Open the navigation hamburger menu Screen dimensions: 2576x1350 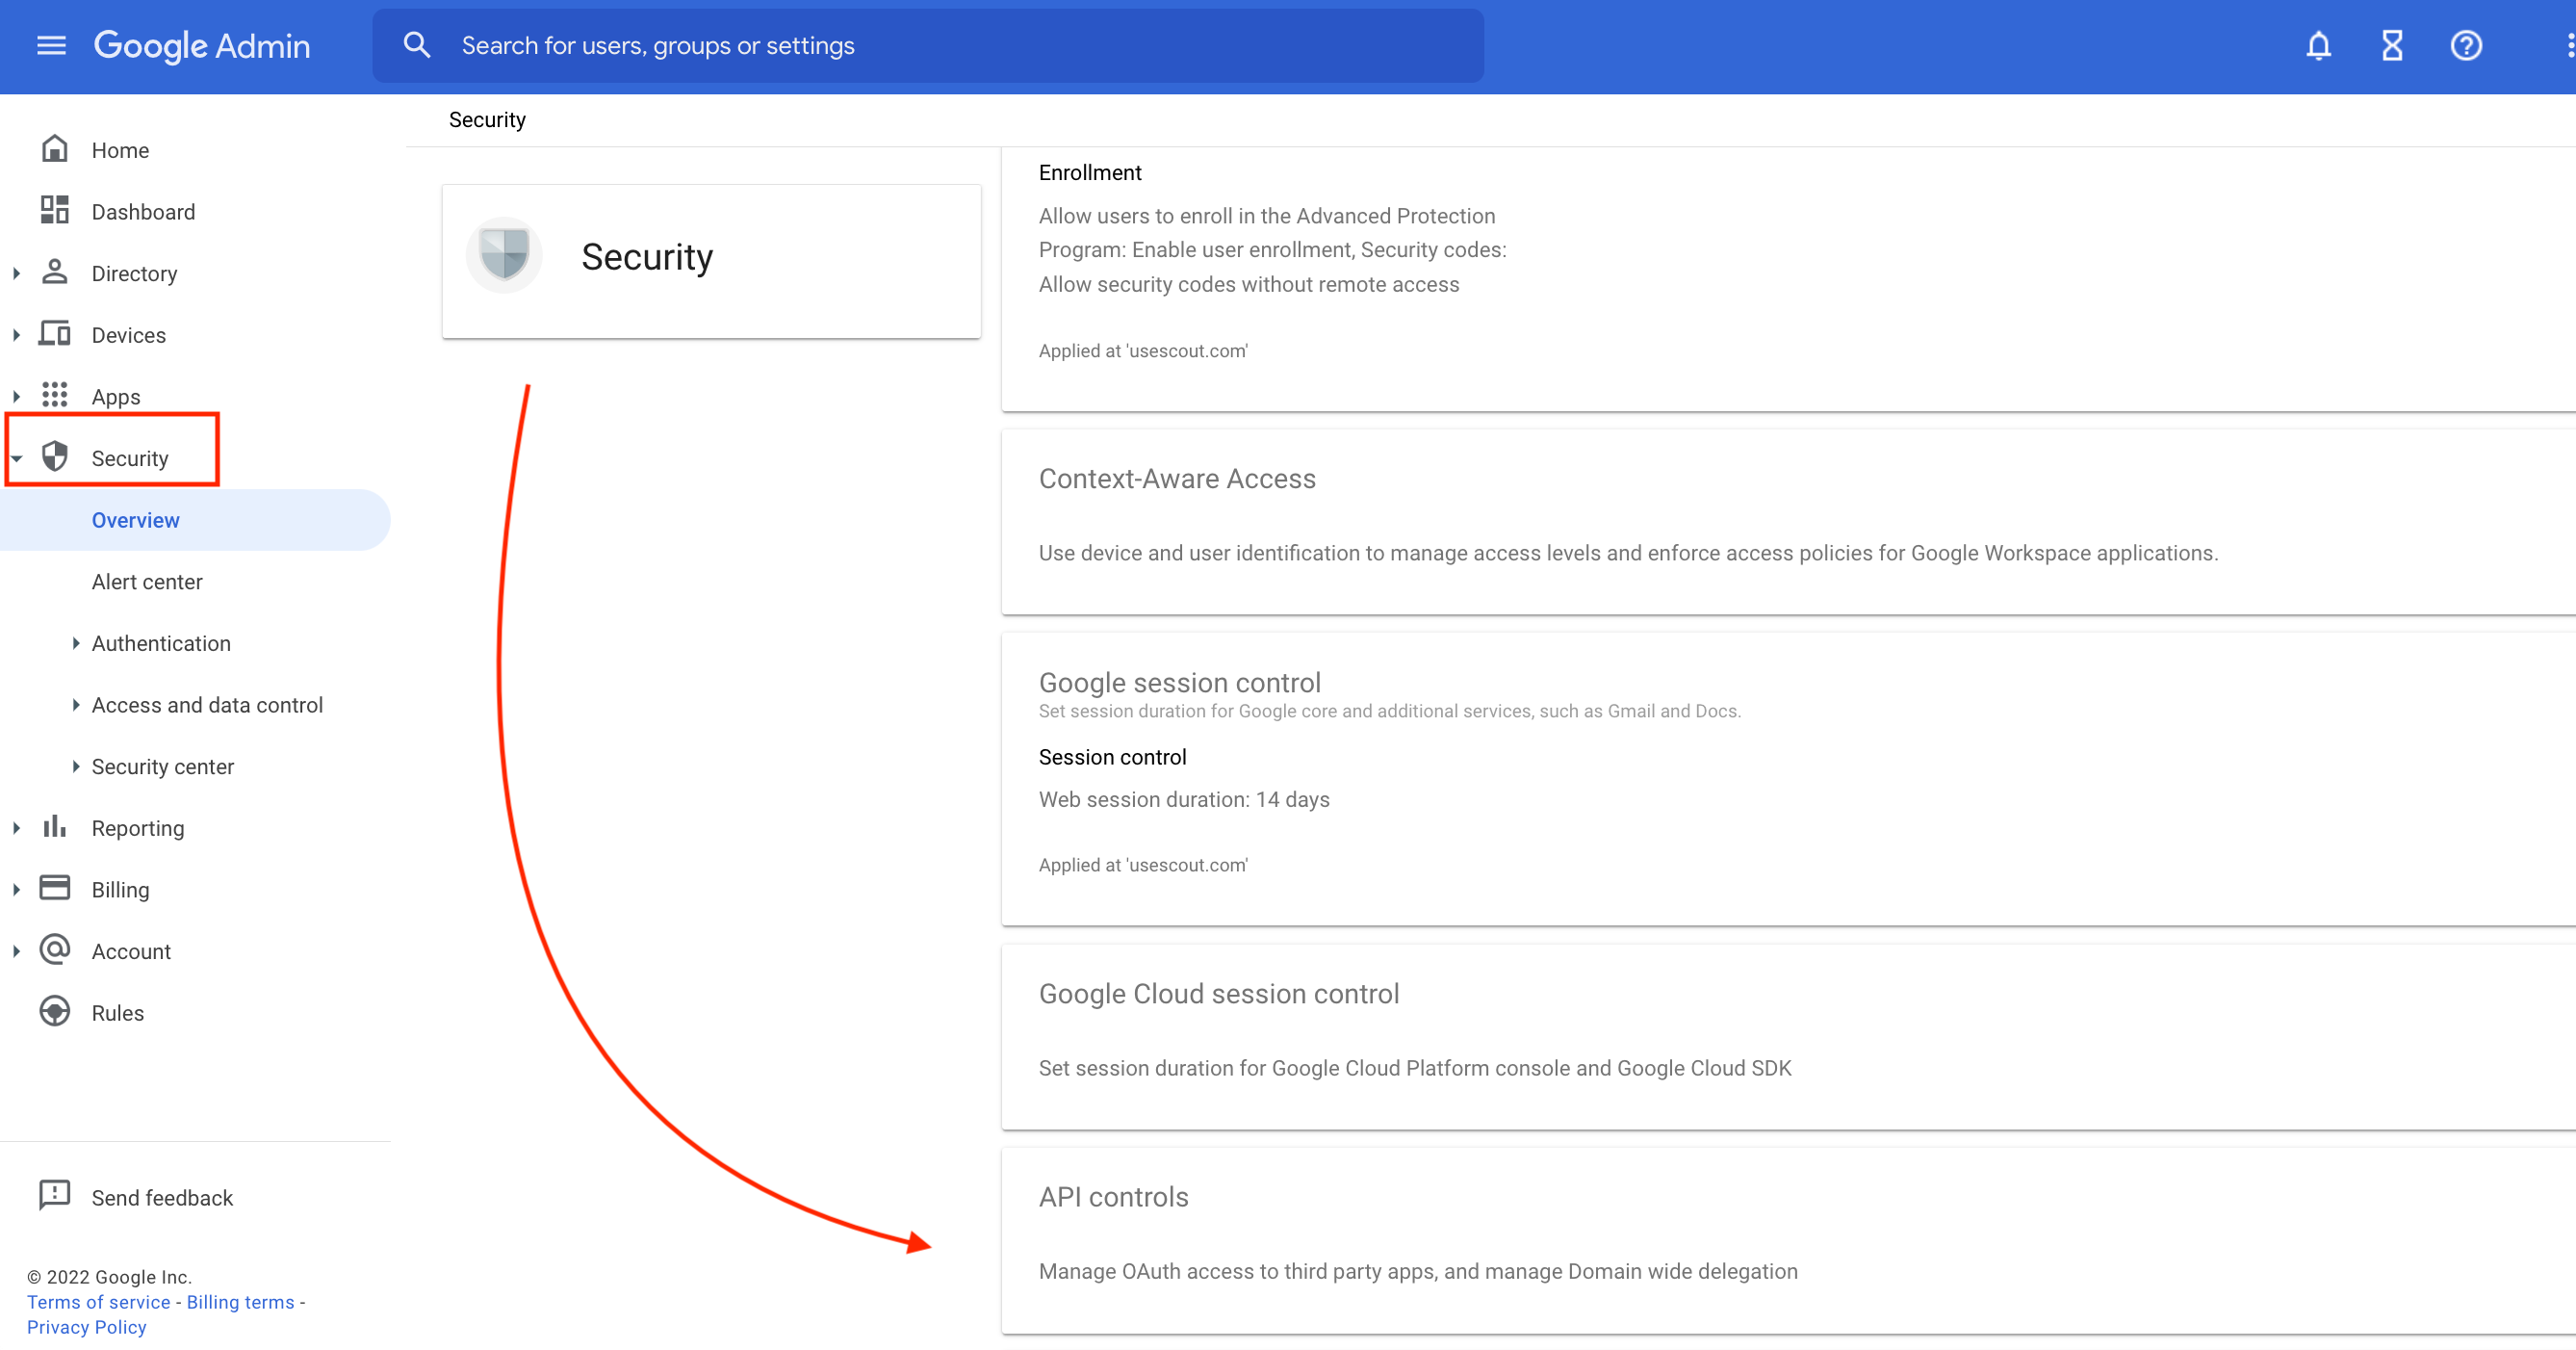point(51,45)
